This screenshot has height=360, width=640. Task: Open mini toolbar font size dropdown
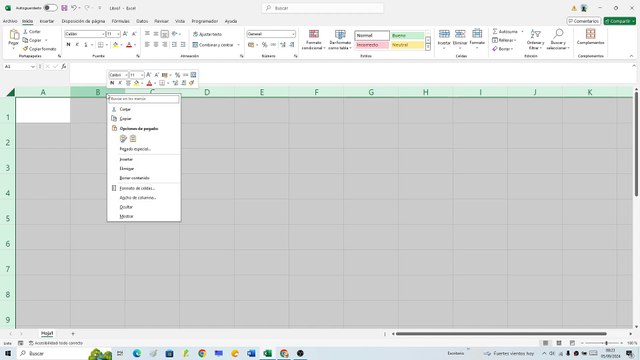142,75
